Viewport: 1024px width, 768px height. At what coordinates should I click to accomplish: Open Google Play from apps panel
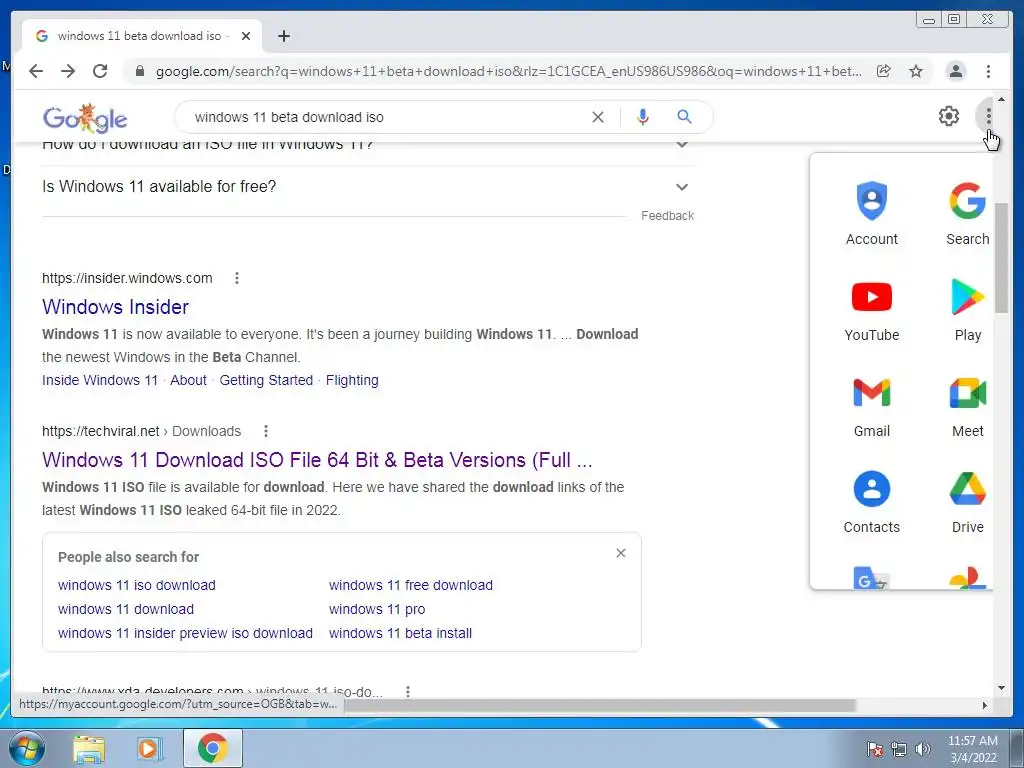(x=967, y=310)
